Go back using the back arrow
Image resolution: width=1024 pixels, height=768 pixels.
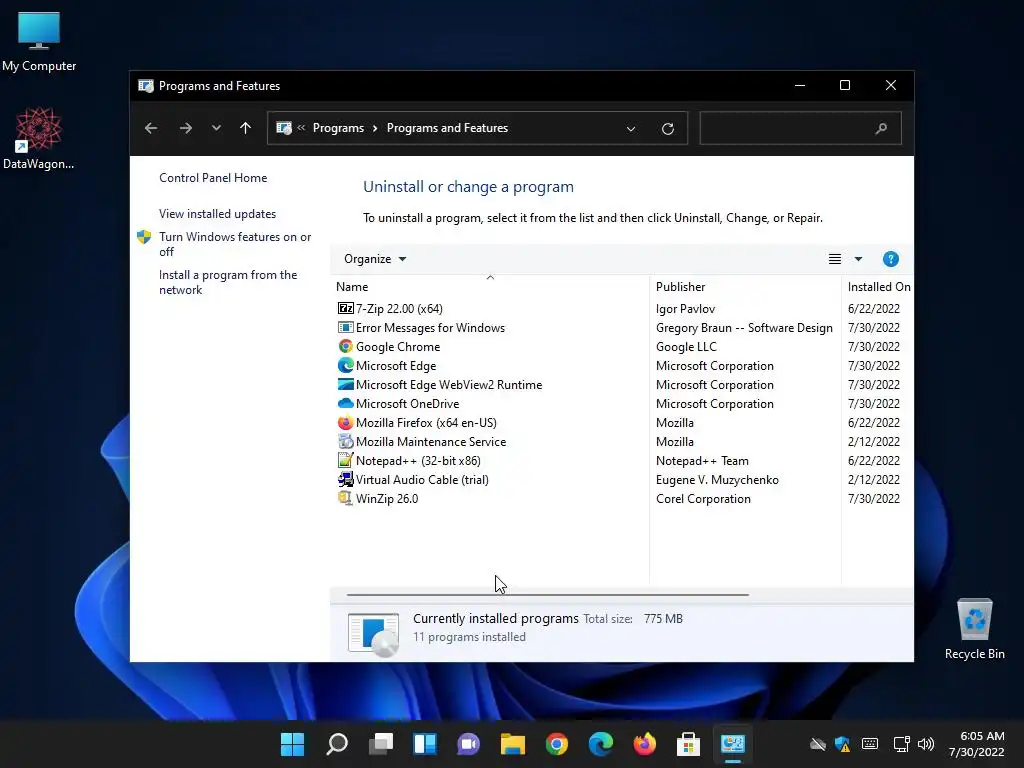151,128
